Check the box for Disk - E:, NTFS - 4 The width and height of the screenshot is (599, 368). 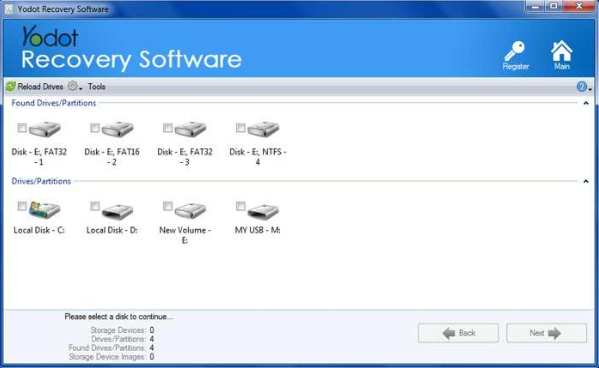pyautogui.click(x=241, y=128)
